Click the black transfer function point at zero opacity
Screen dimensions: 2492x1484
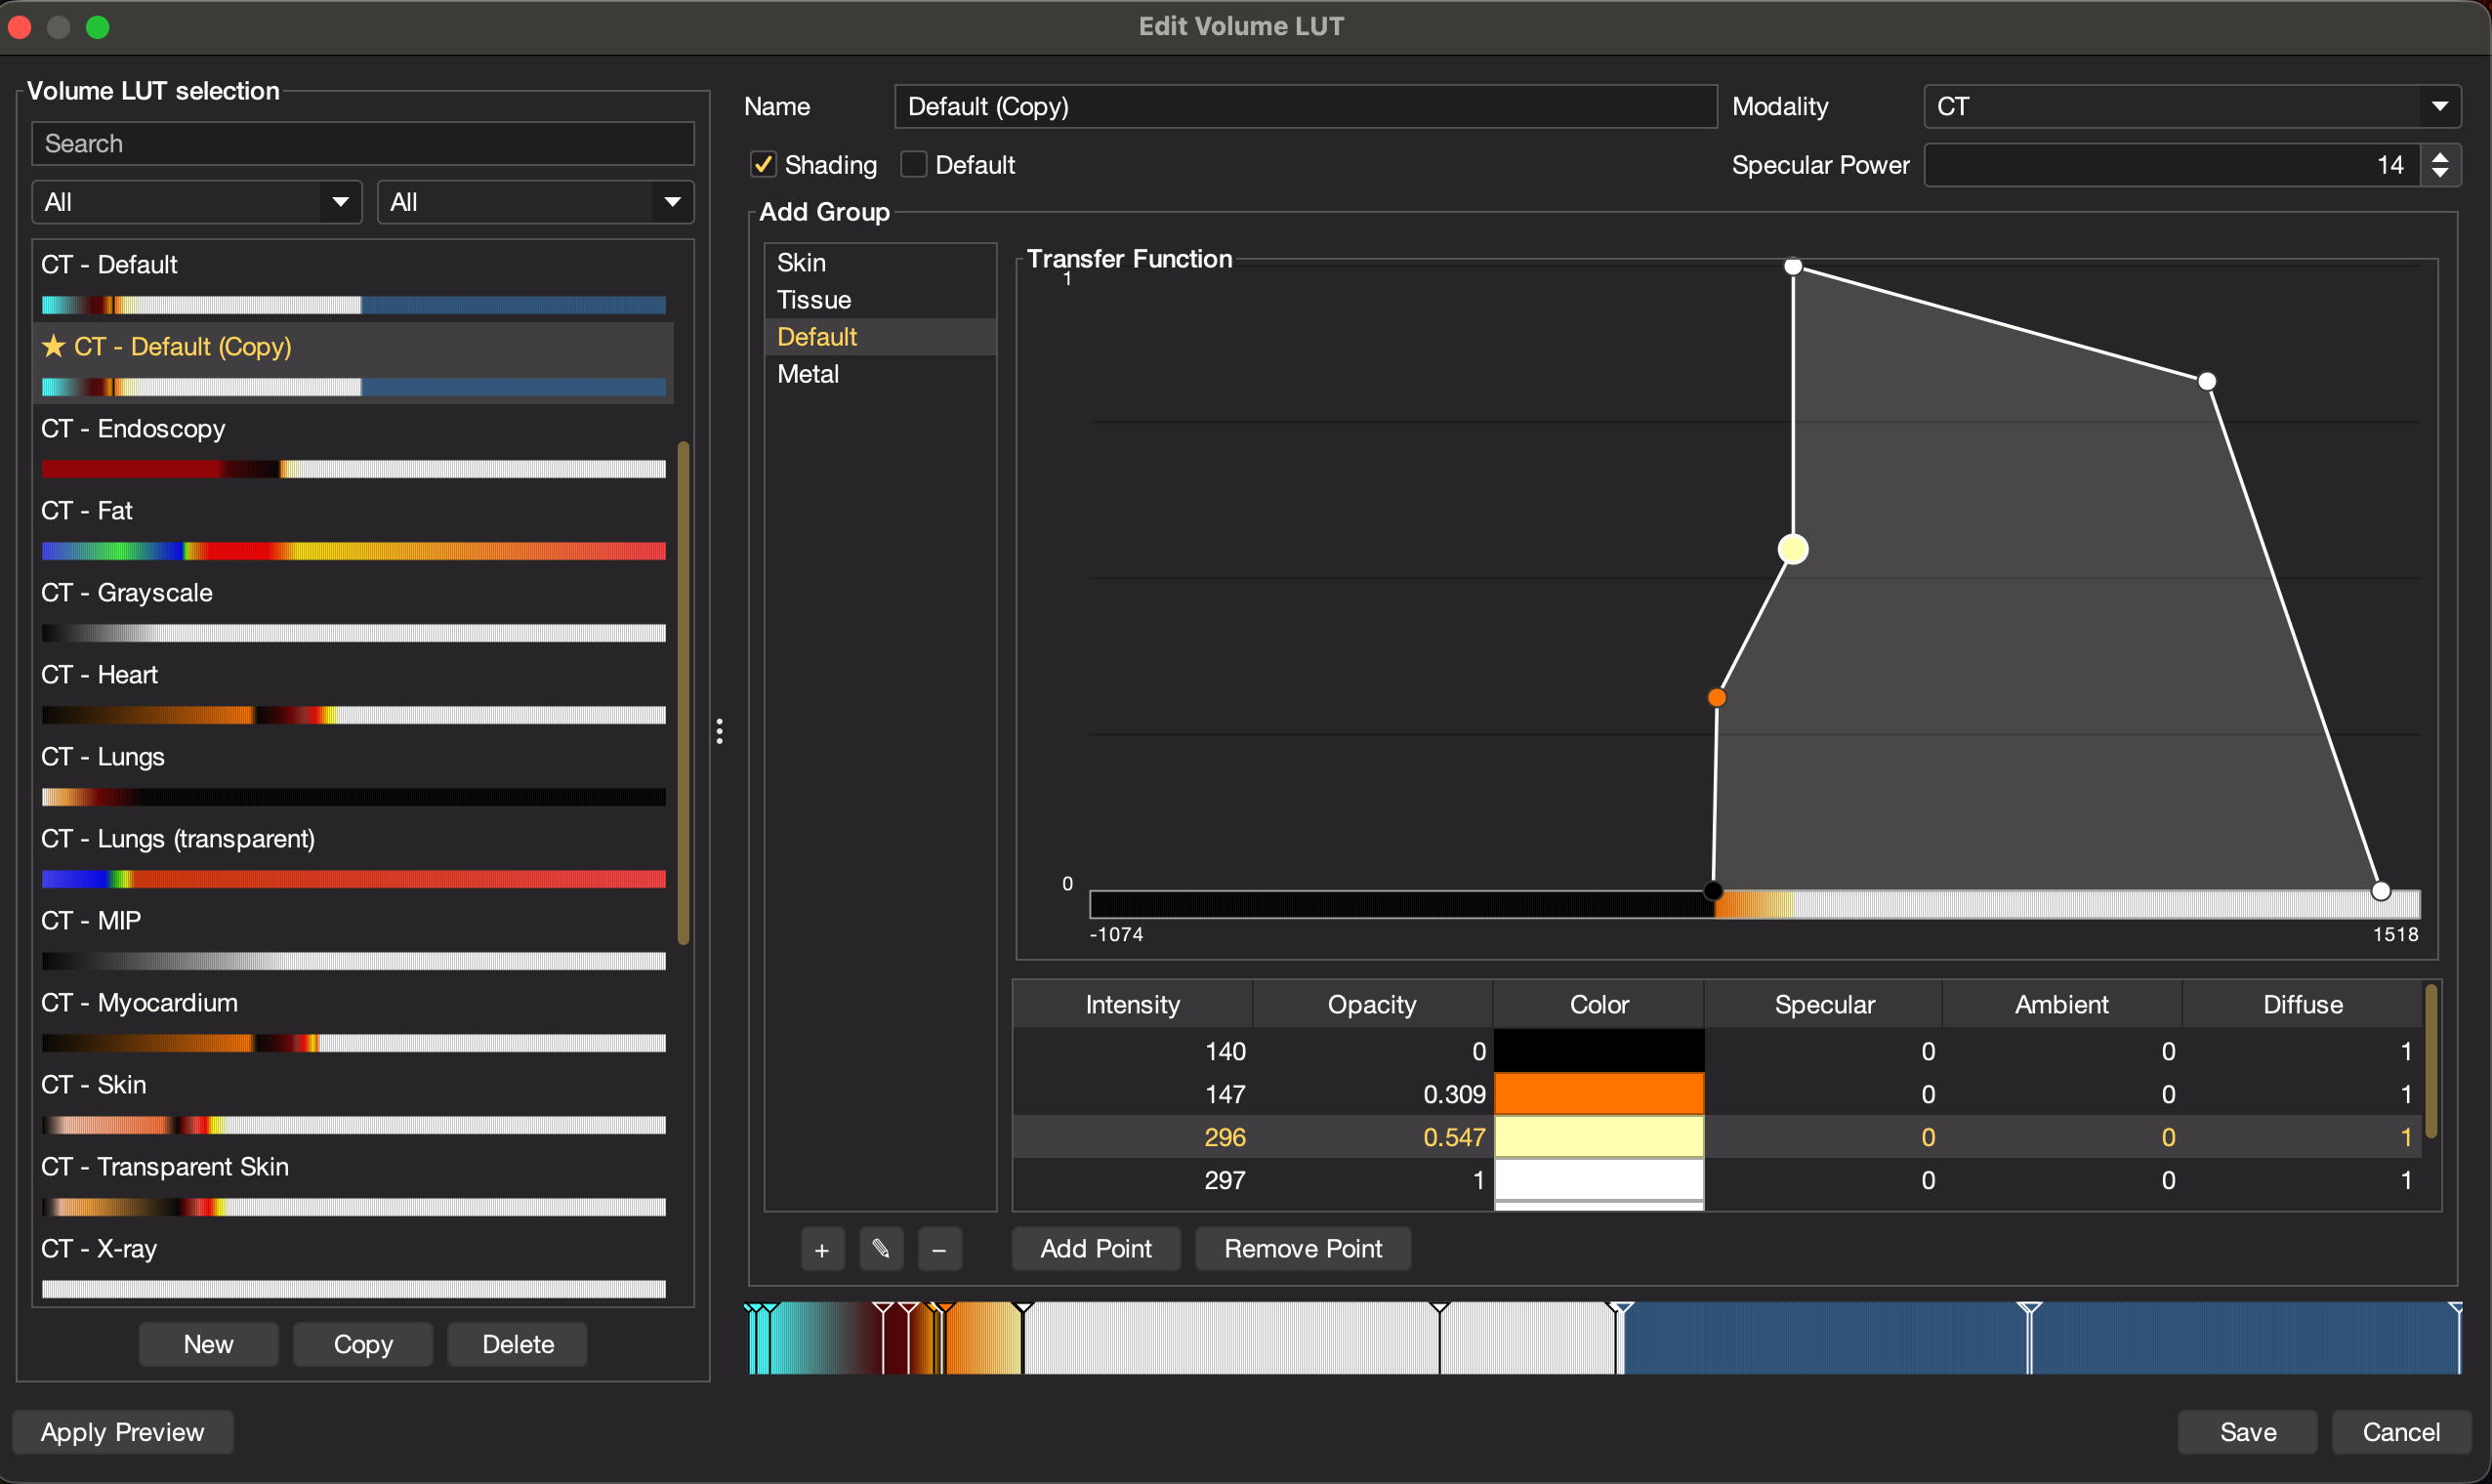point(1713,890)
